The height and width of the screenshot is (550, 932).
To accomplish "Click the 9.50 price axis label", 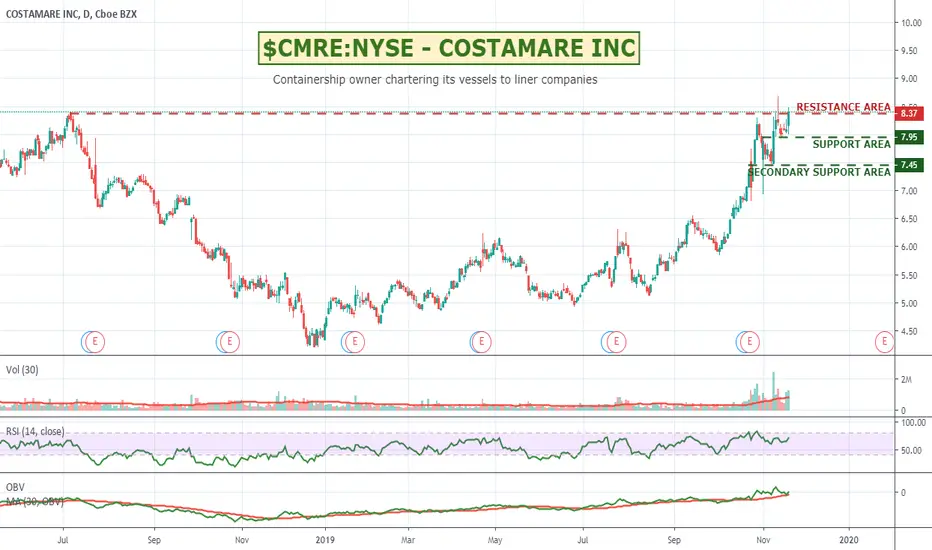I will point(909,51).
